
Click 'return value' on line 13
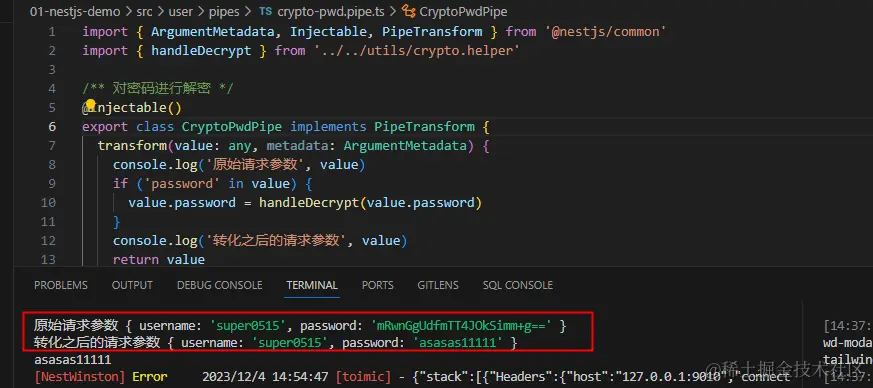click(x=159, y=259)
